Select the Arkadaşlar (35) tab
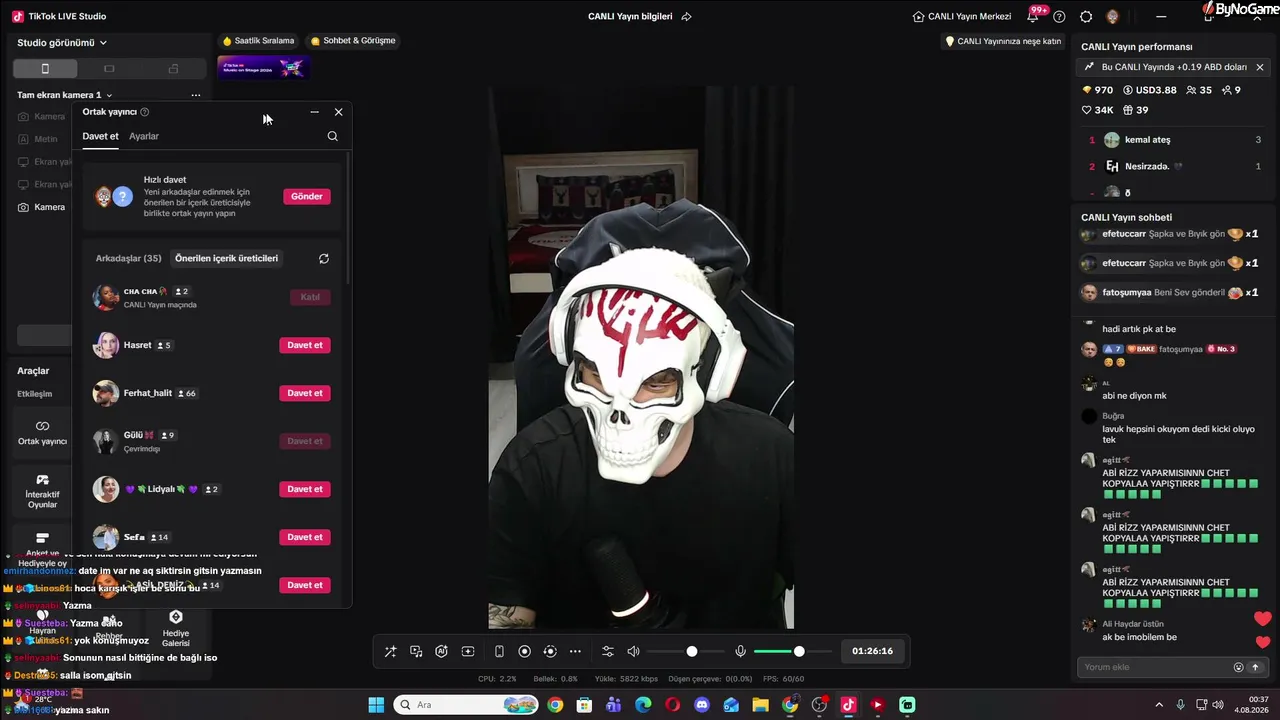Image resolution: width=1280 pixels, height=720 pixels. pos(128,258)
